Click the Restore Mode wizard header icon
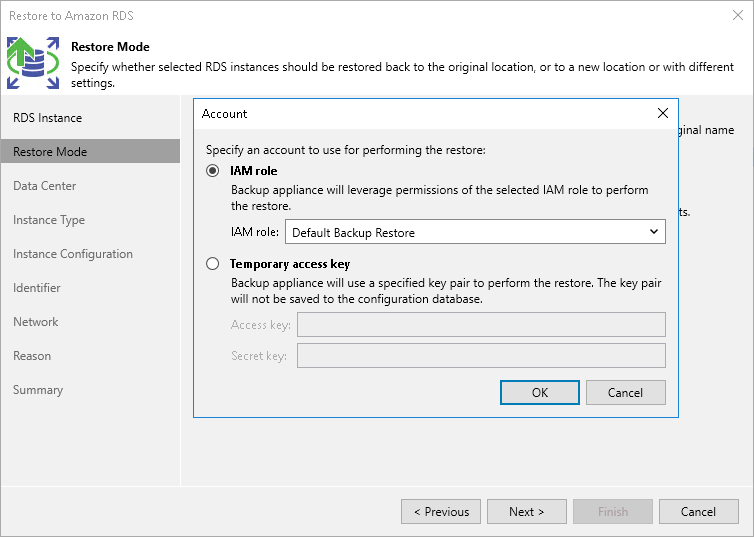Screen dimensions: 754x537 coord(33,63)
